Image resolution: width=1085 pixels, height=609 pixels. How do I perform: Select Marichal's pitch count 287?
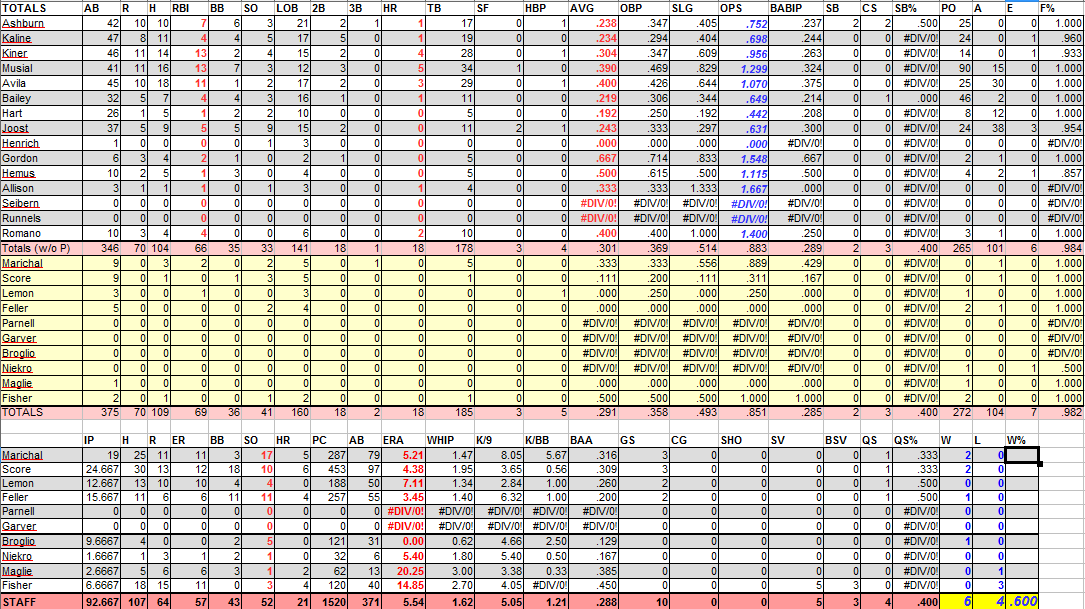coord(329,455)
